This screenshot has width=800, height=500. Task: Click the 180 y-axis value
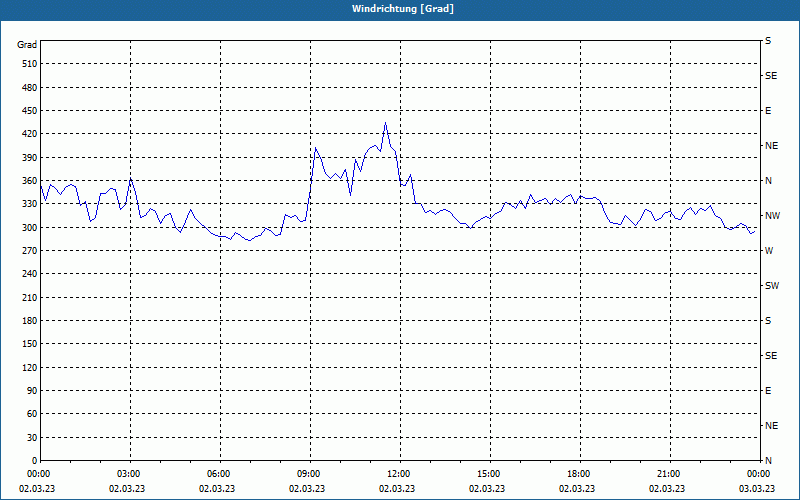tap(30, 321)
